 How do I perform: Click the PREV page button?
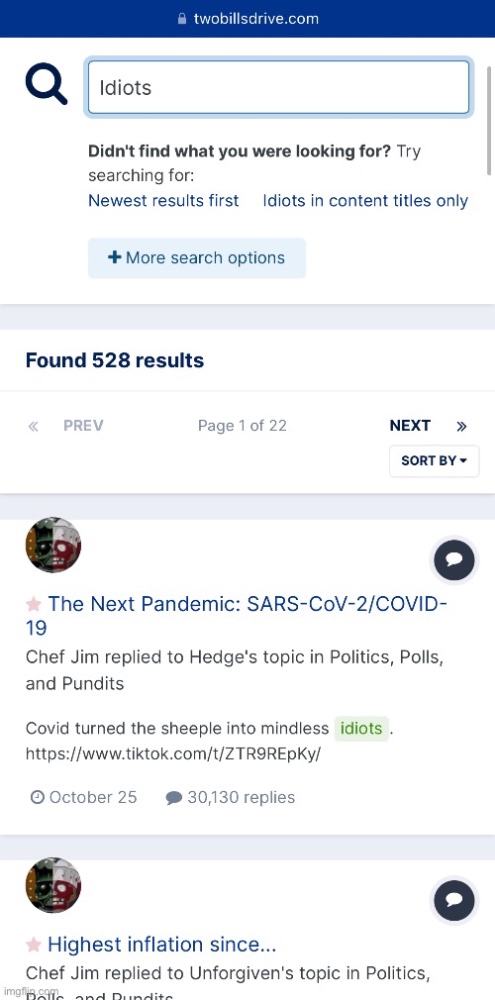tap(83, 425)
